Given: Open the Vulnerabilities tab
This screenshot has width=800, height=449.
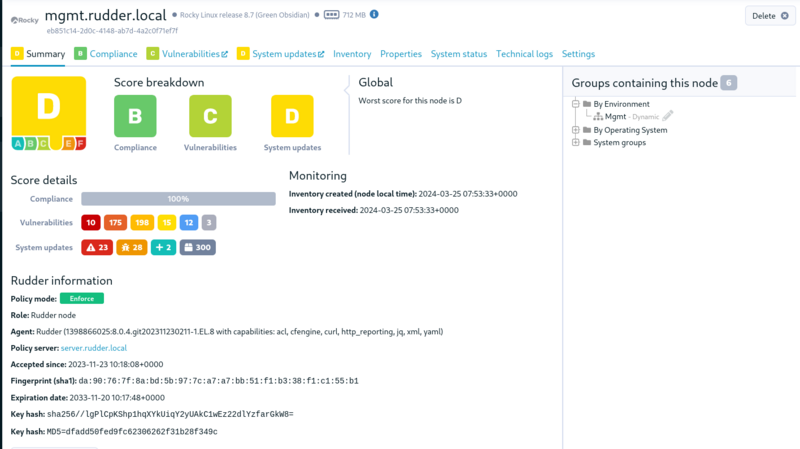Looking at the screenshot, I should tap(187, 54).
